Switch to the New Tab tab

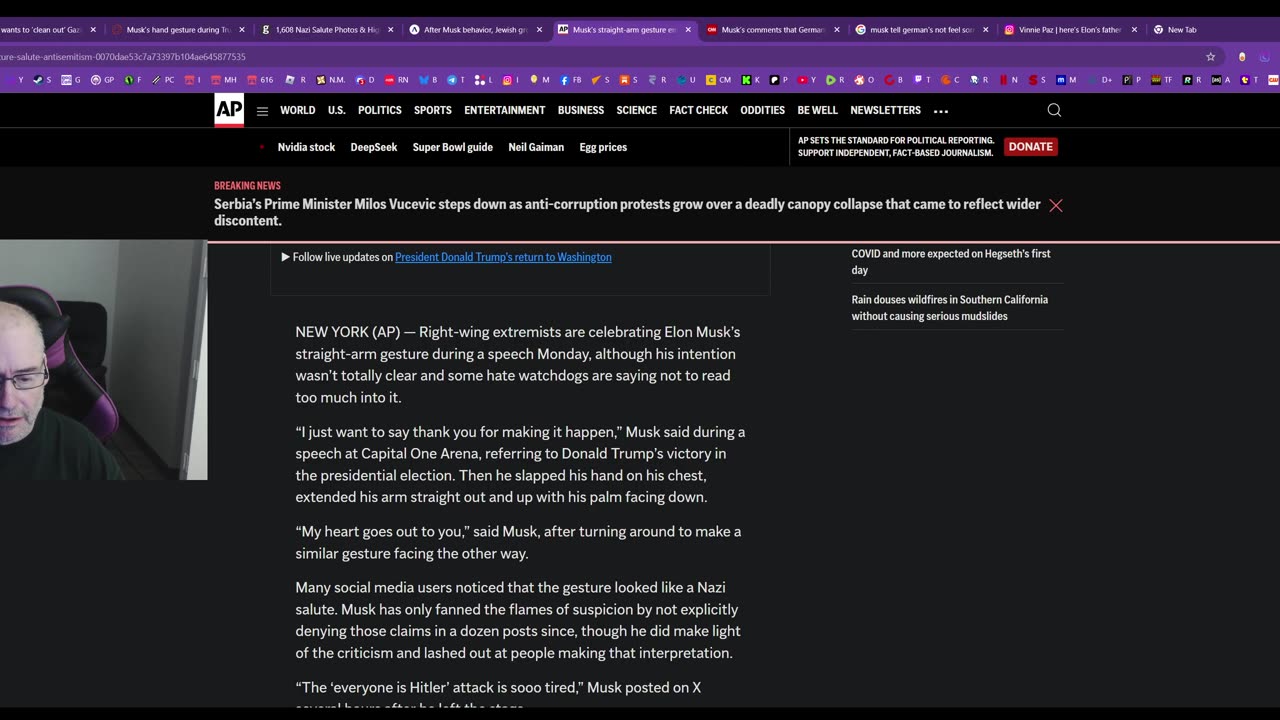[1180, 30]
